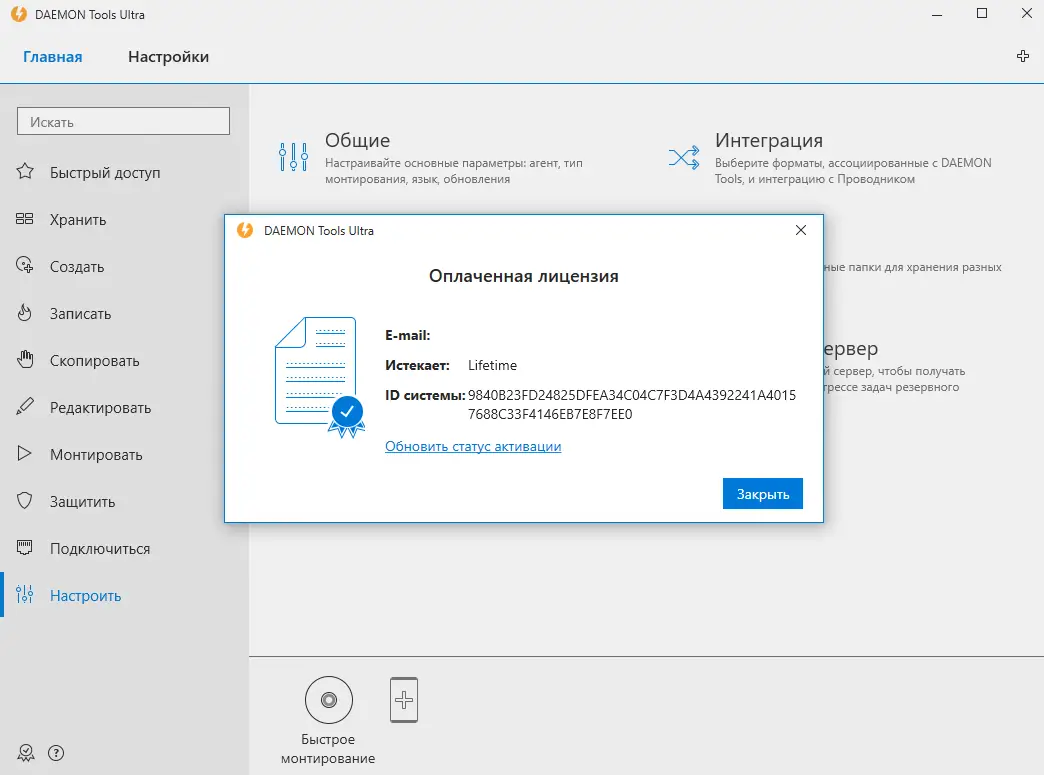1044x775 pixels.
Task: Click the Монтировать play triangle icon
Action: click(x=25, y=454)
